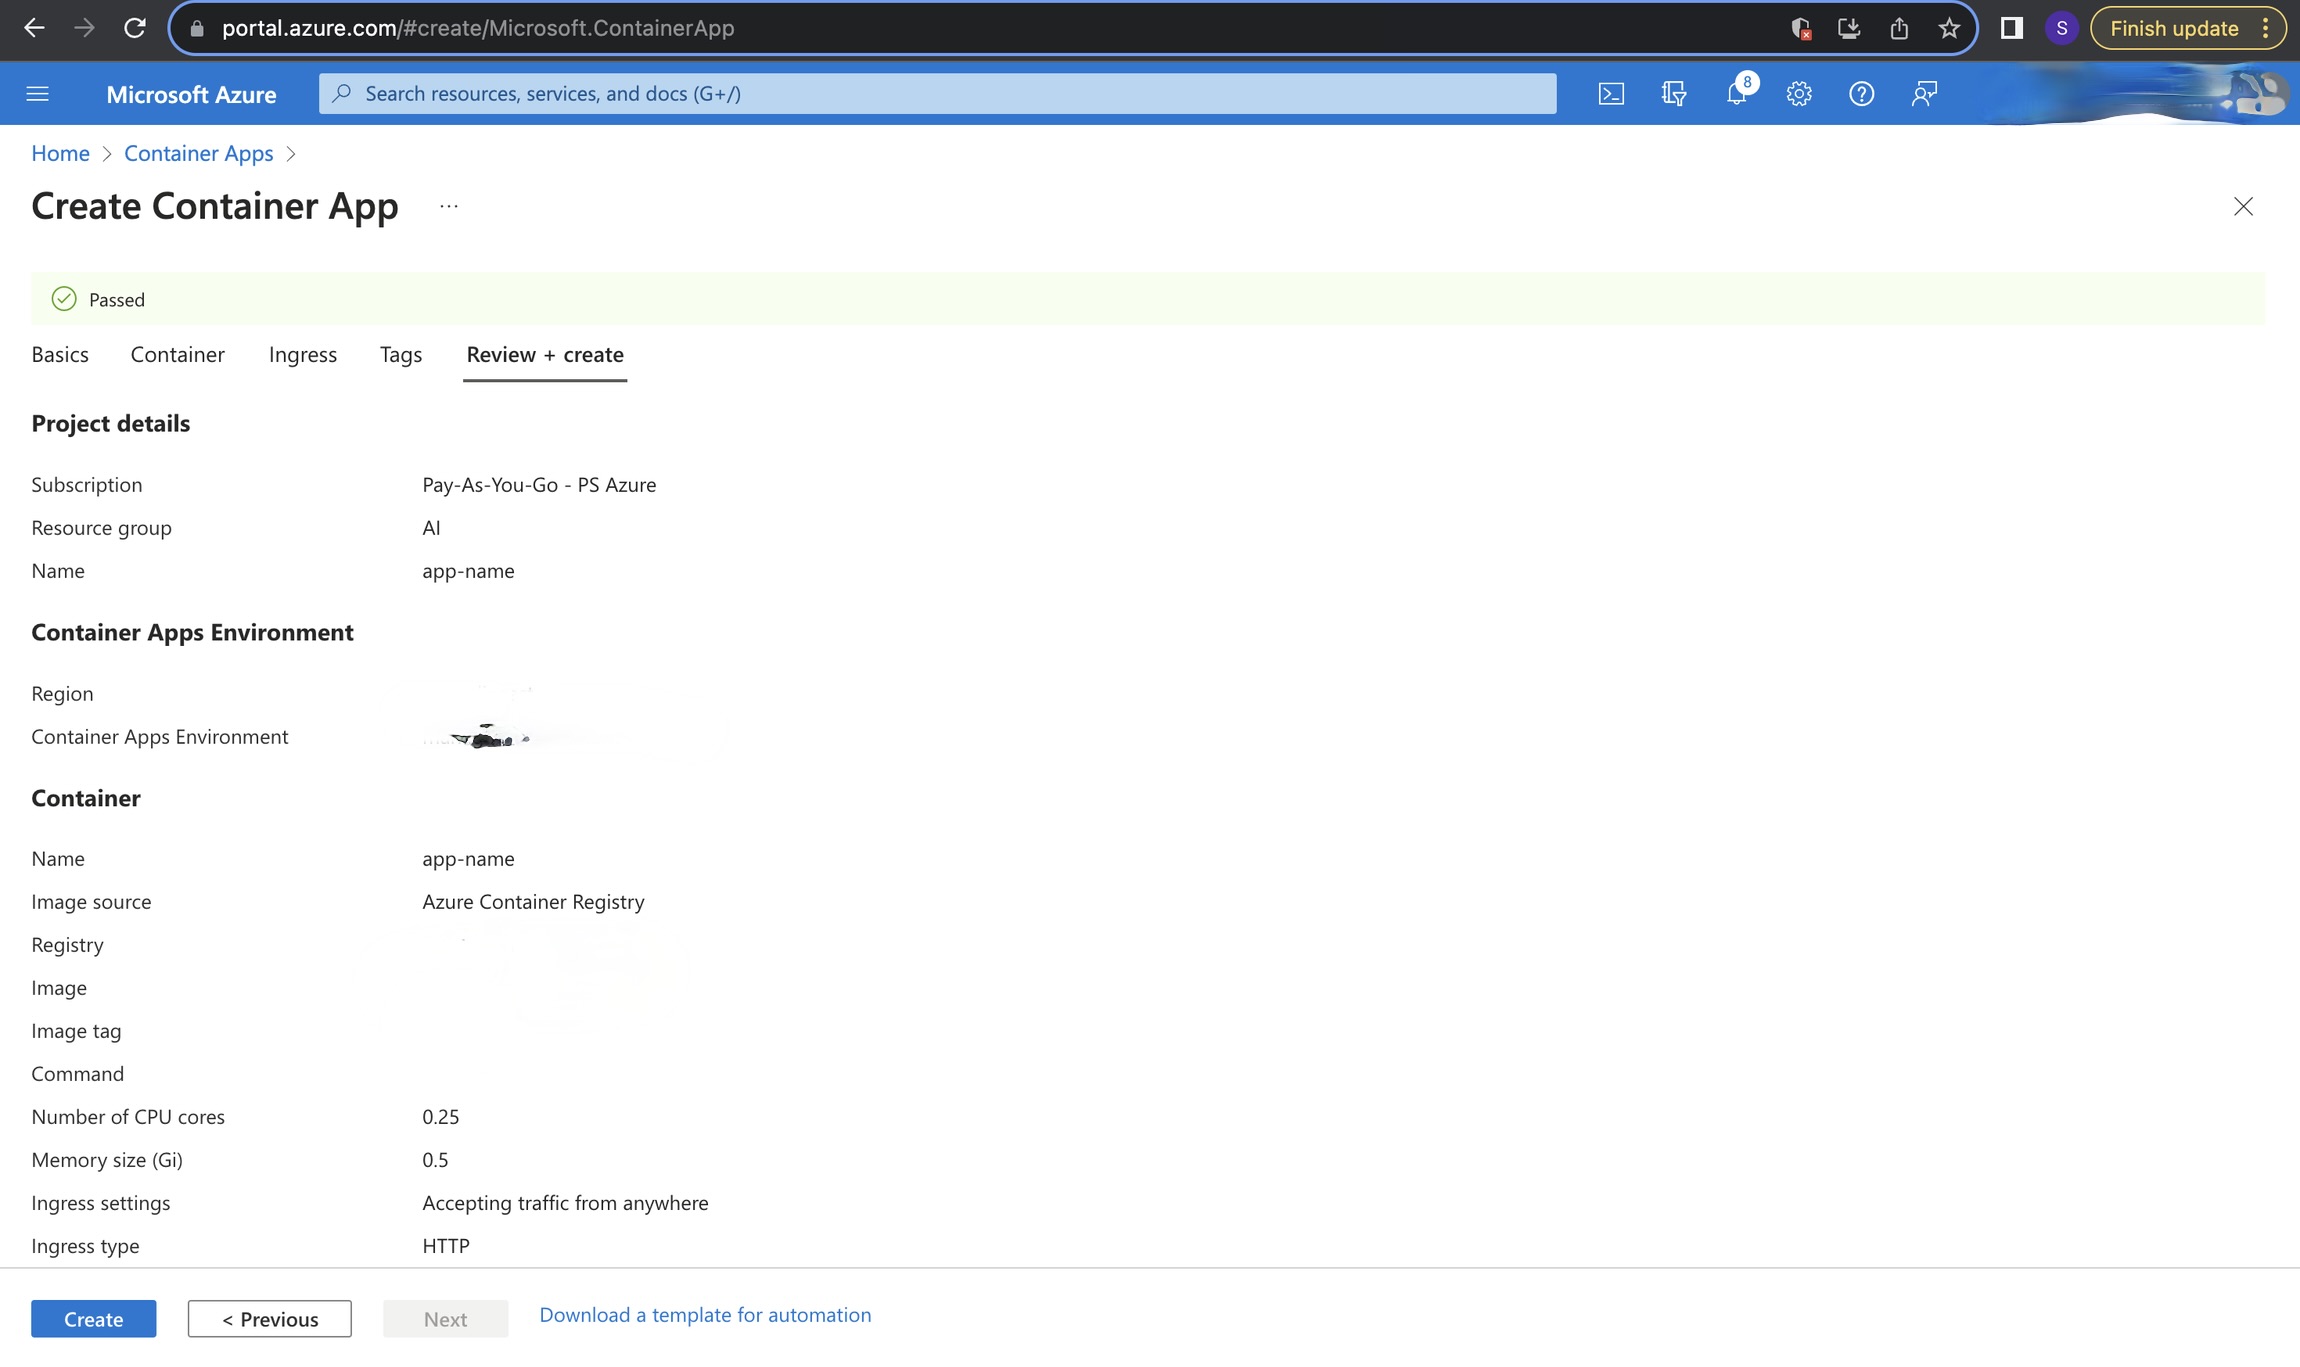Open the Feedback icon in the Azure toolbar
The height and width of the screenshot is (1367, 2300).
click(1922, 93)
